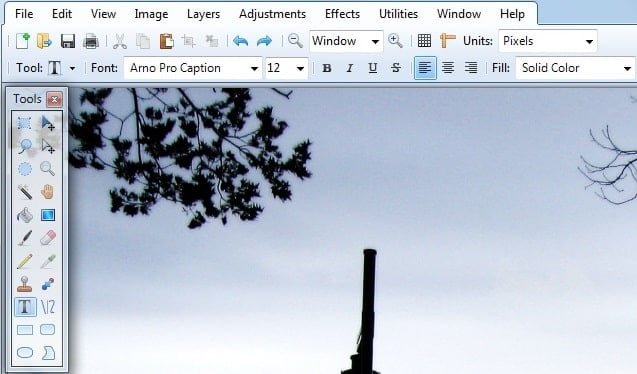Select the Move Selected Pixels tool
This screenshot has width=637, height=374.
point(48,123)
